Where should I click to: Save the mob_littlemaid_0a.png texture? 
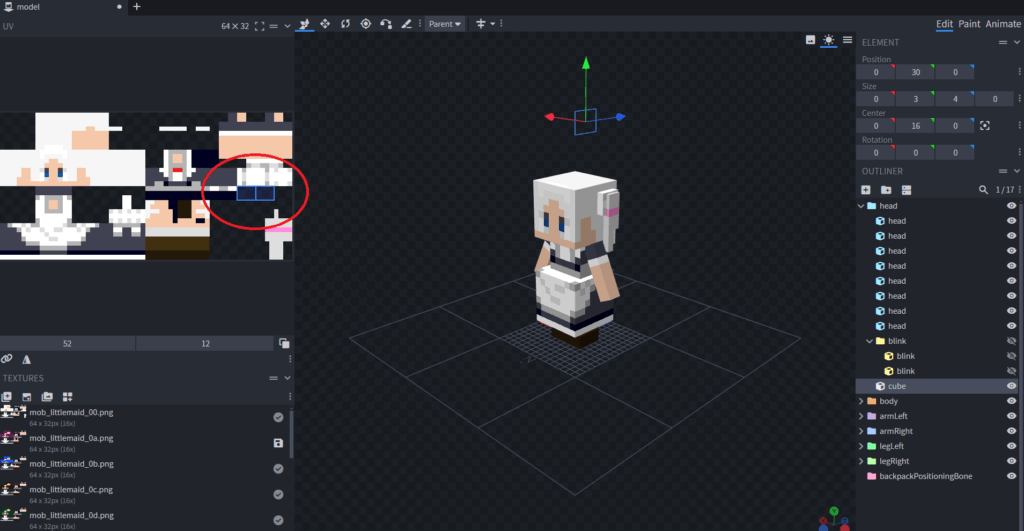point(278,443)
